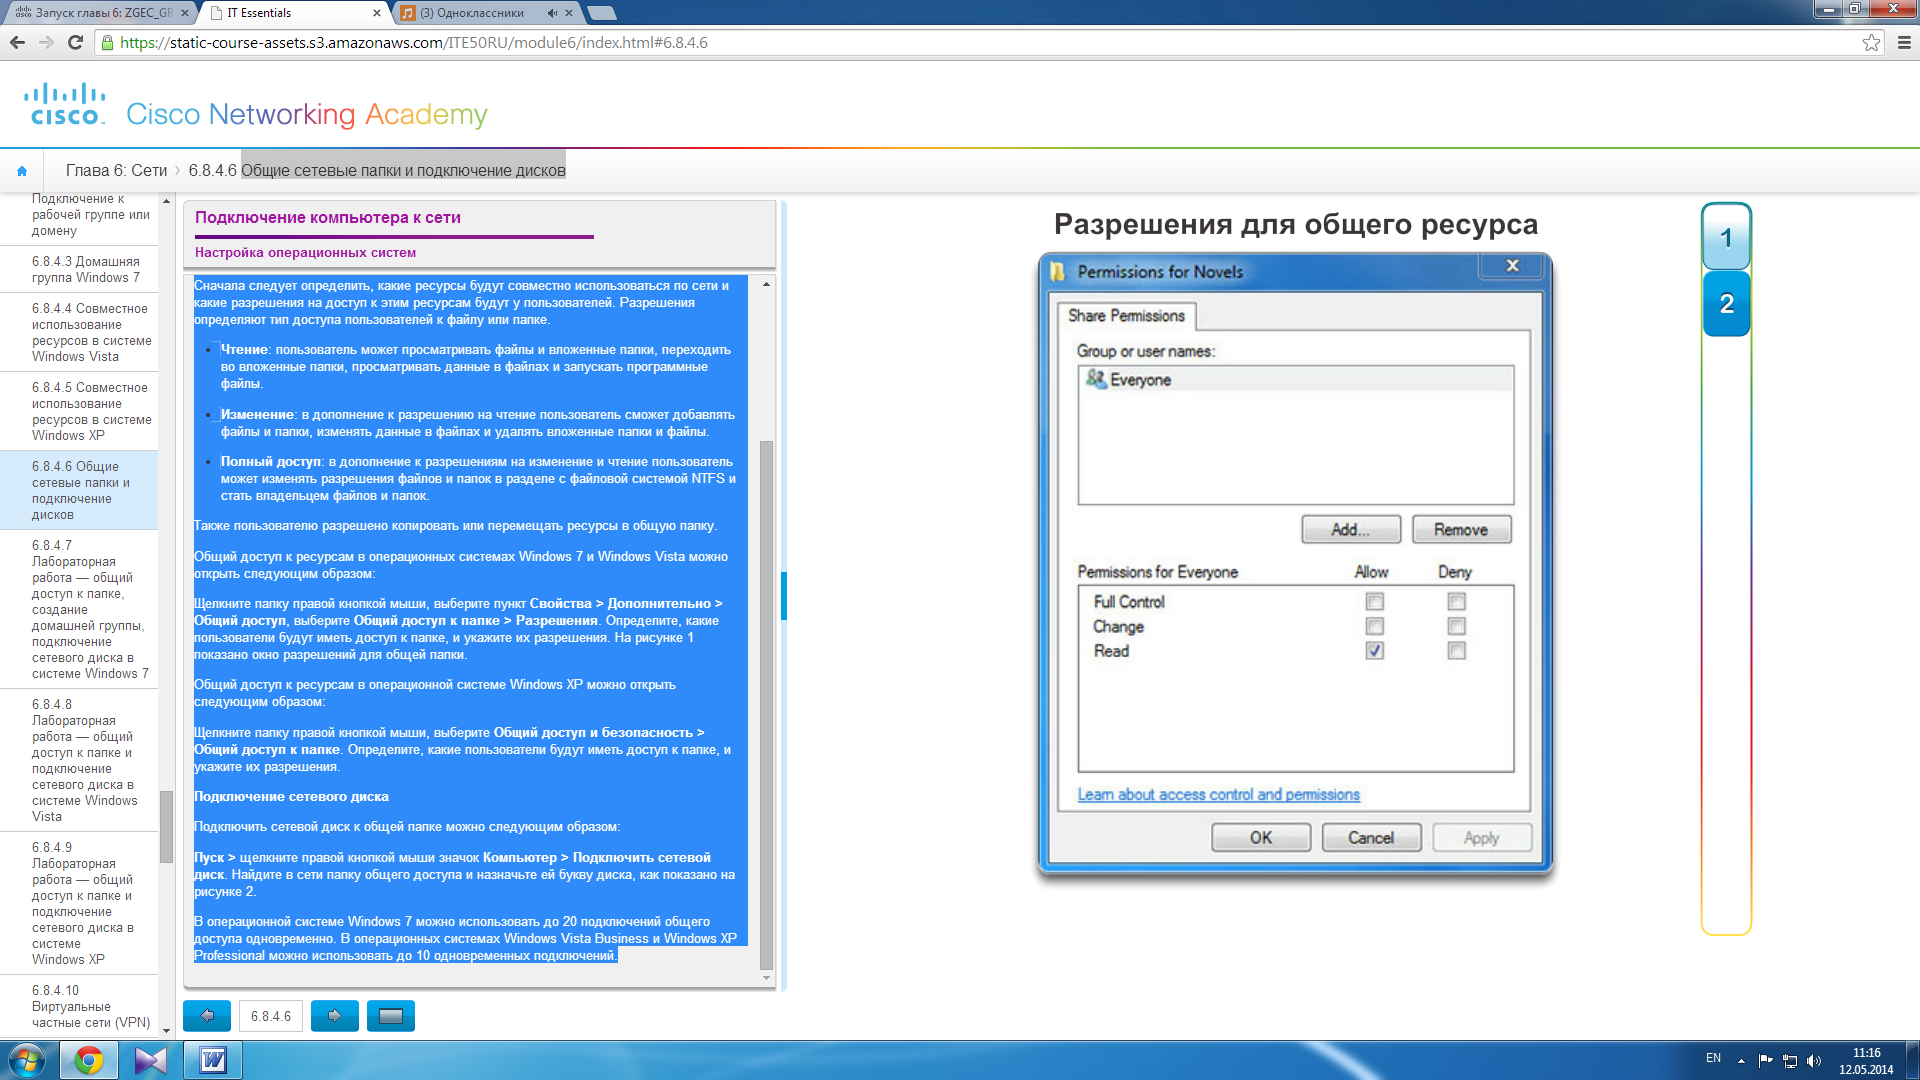The image size is (1920, 1080).
Task: Go back using browser back arrow
Action: tap(17, 42)
